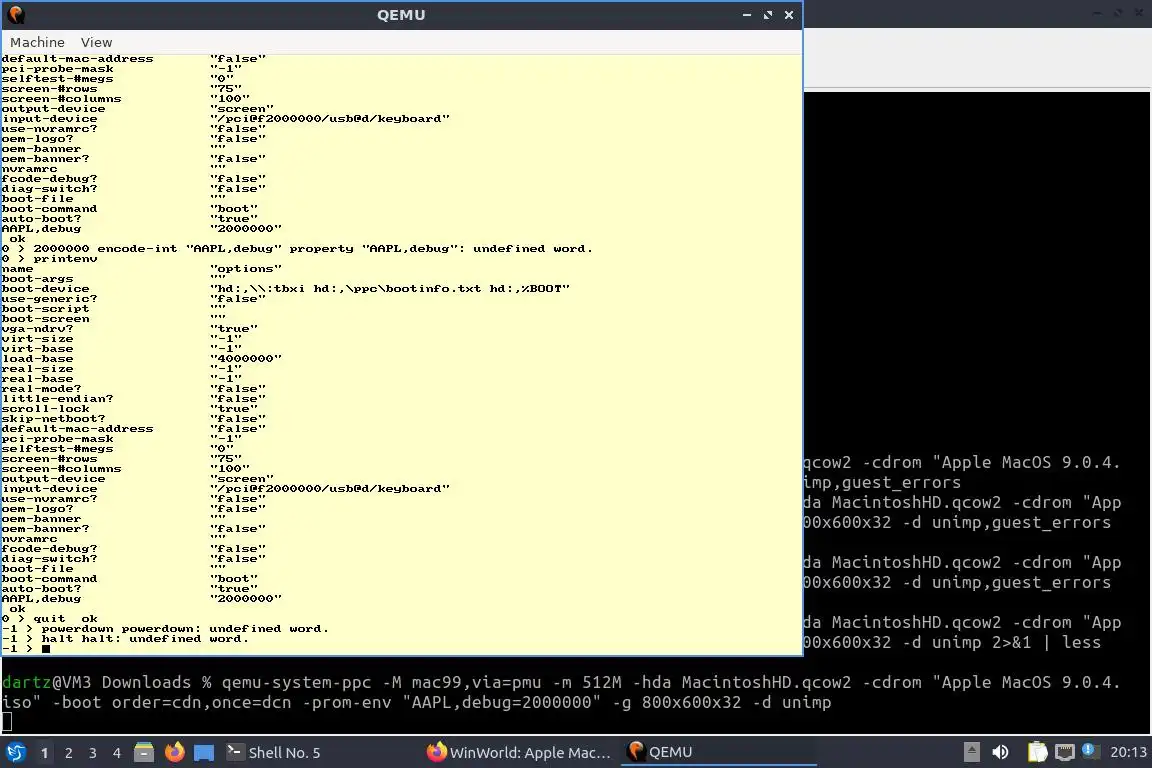The height and width of the screenshot is (768, 1152).
Task: Click the terminal cursor block below the command
Action: (7, 722)
